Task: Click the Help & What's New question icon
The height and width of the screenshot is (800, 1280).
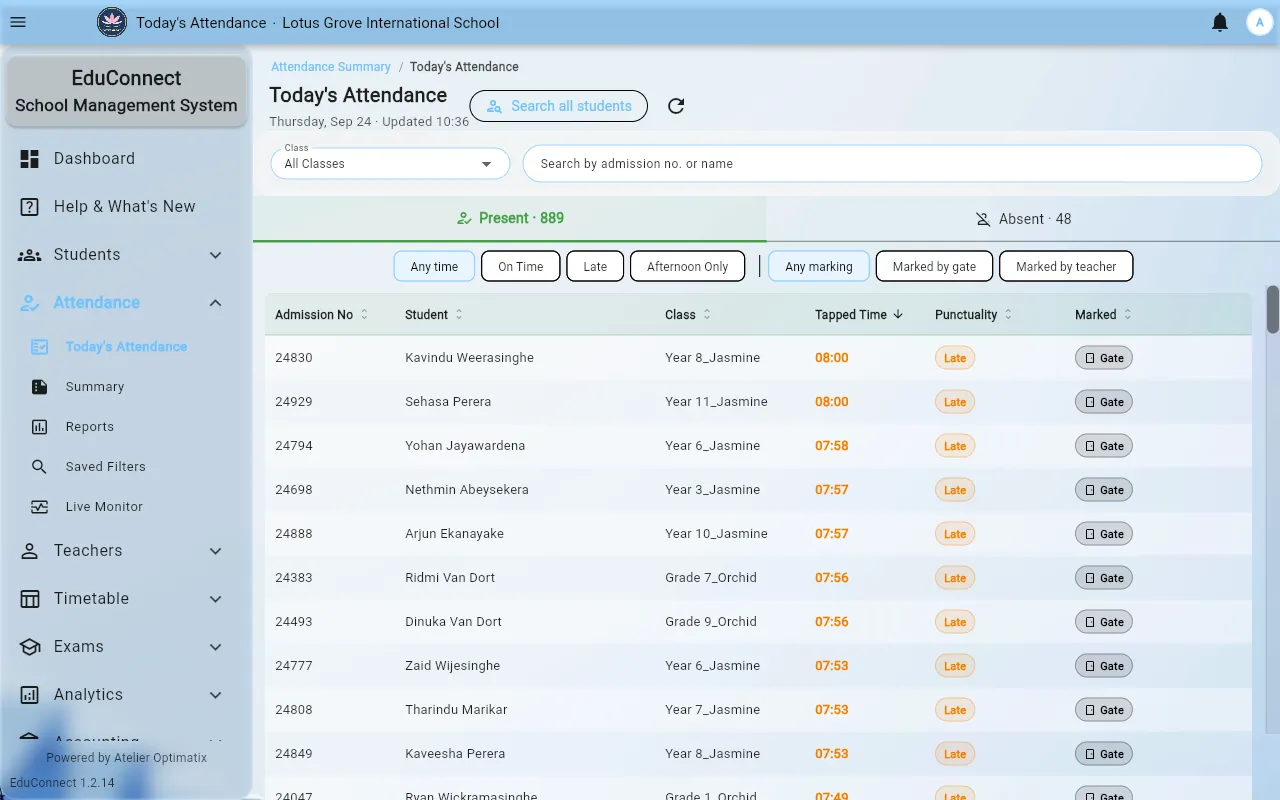Action: 30,206
